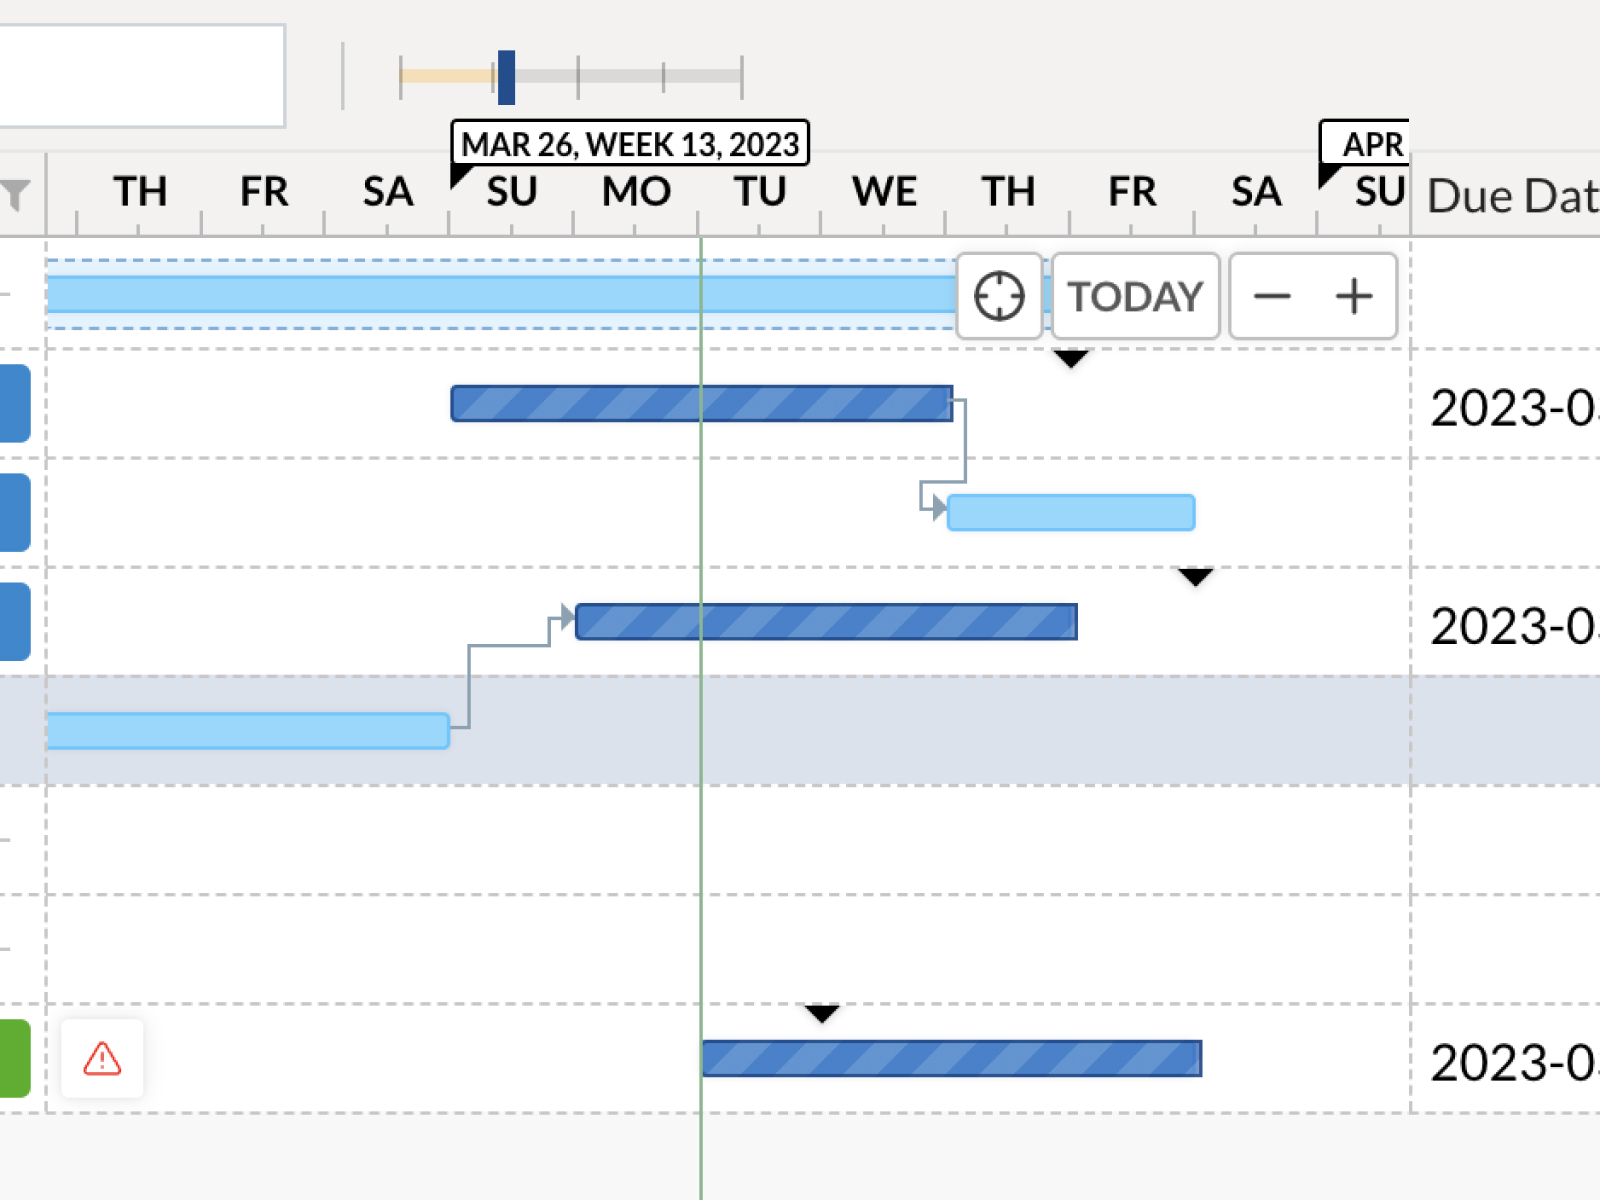Select the first striped dark blue task bar
Image resolution: width=1600 pixels, height=1200 pixels.
(x=700, y=403)
